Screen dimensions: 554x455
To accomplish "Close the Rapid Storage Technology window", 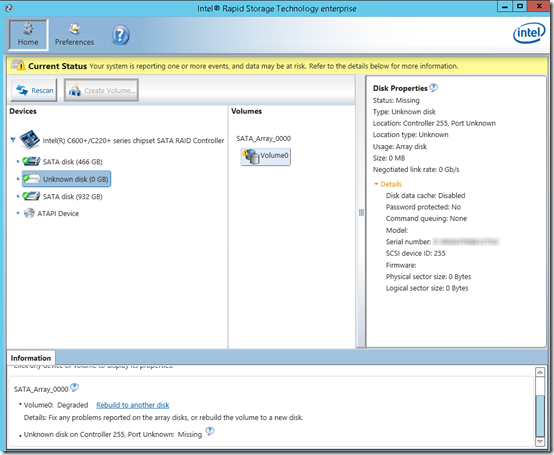I will coord(540,7).
